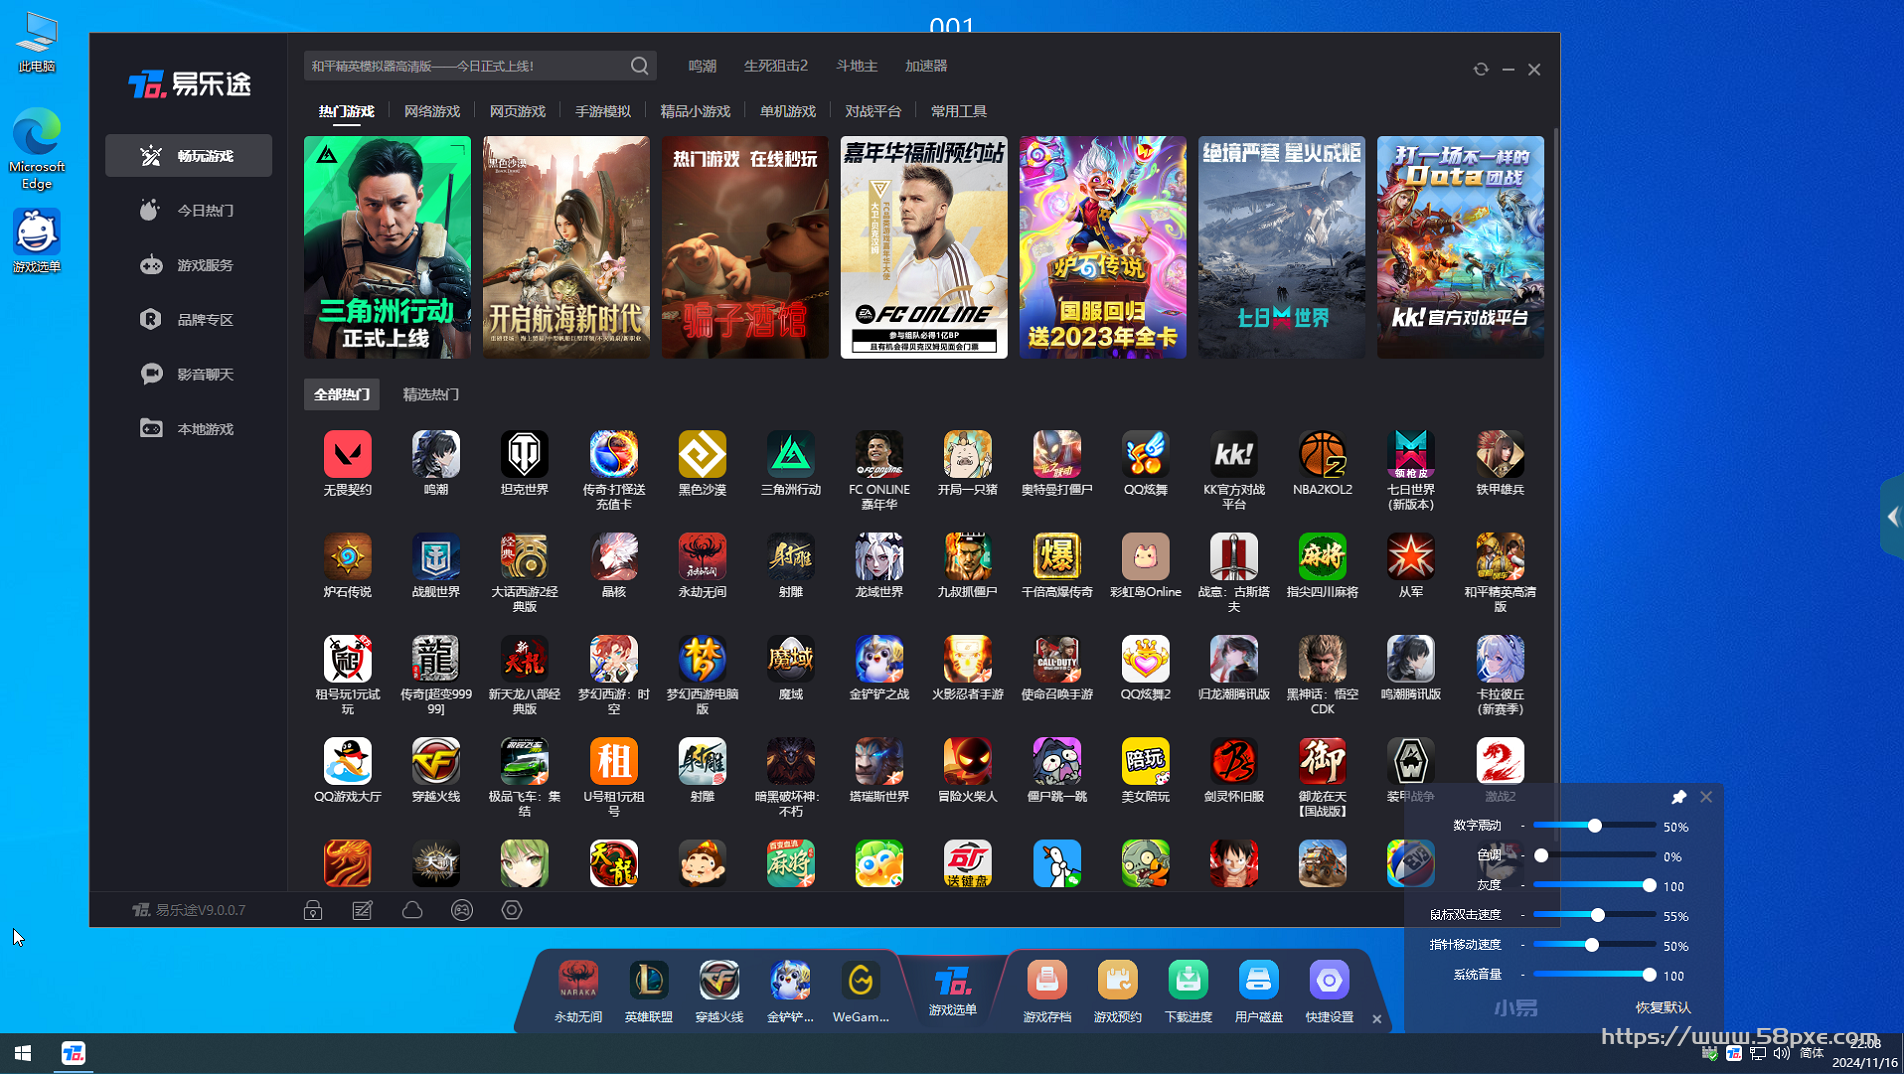Switch to the 单机游戏 tab

click(x=788, y=111)
